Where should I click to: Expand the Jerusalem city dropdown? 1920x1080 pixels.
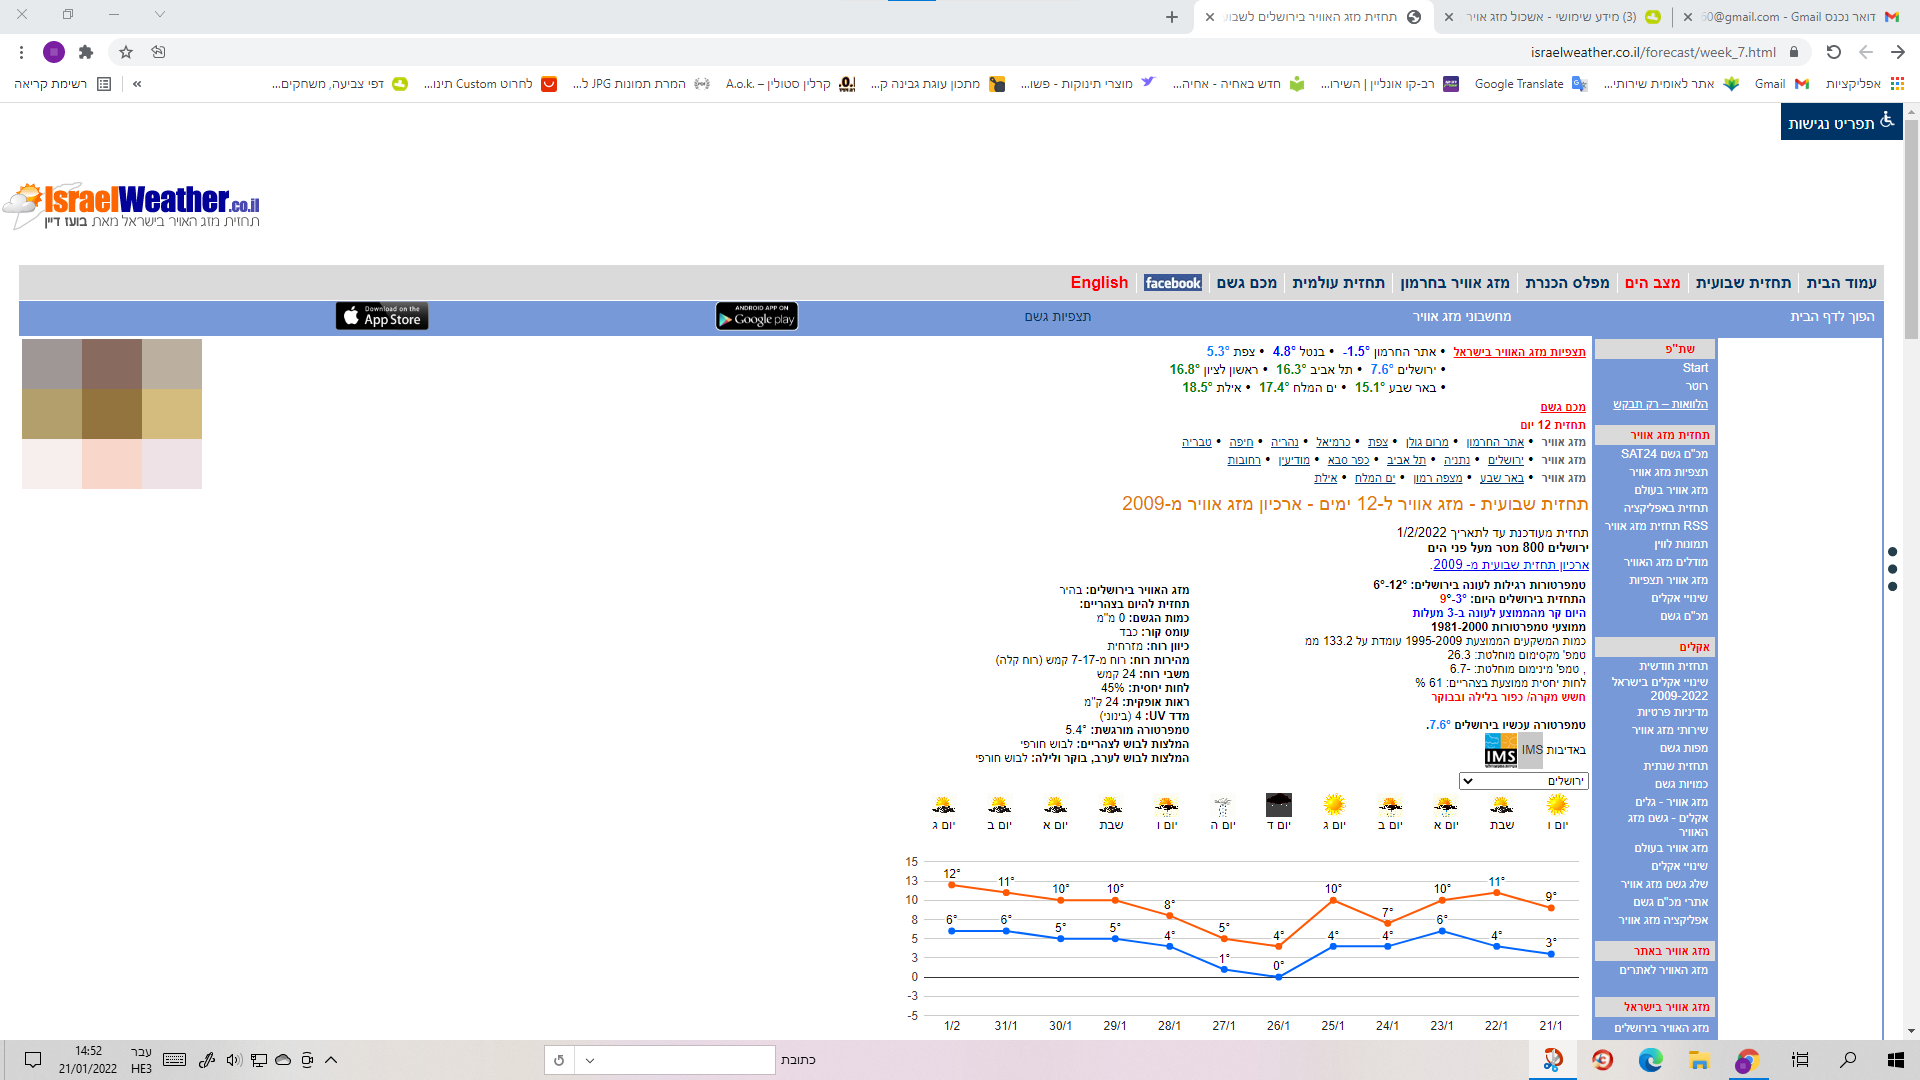[x=1523, y=781]
